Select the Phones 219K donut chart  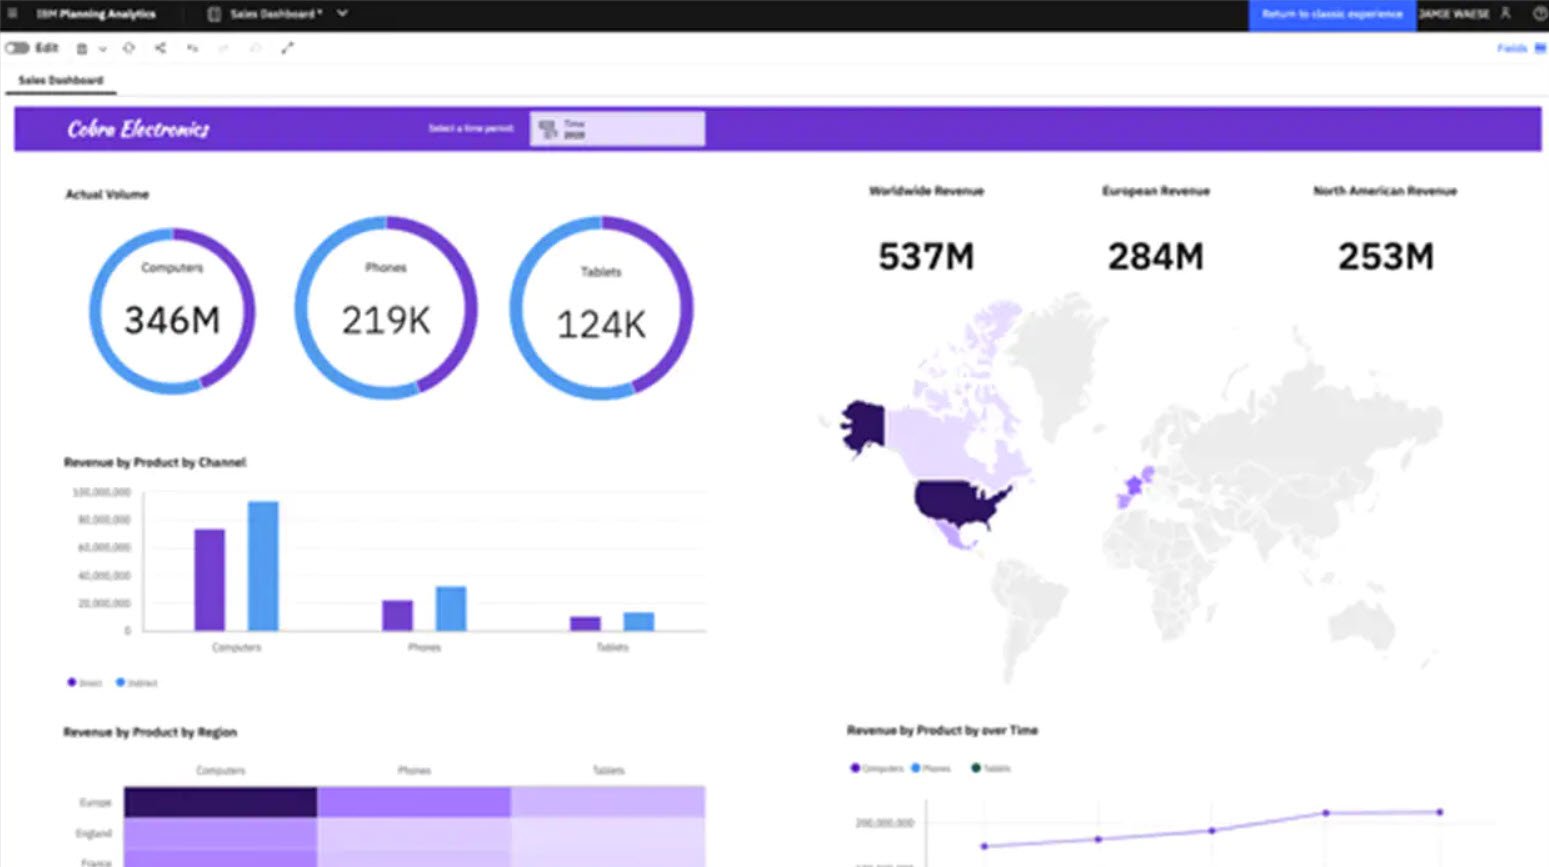coord(386,308)
